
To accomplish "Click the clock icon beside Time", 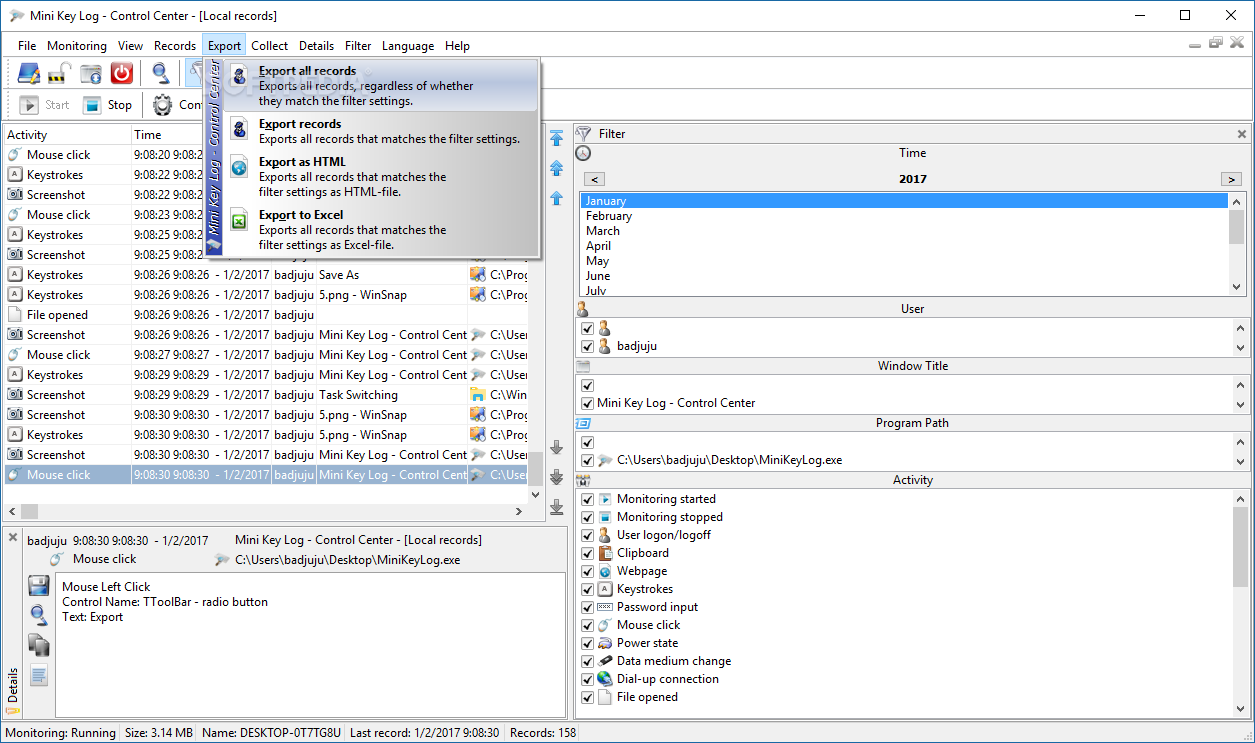I will pyautogui.click(x=583, y=153).
